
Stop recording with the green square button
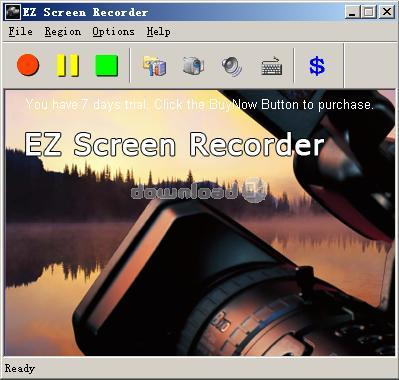107,65
